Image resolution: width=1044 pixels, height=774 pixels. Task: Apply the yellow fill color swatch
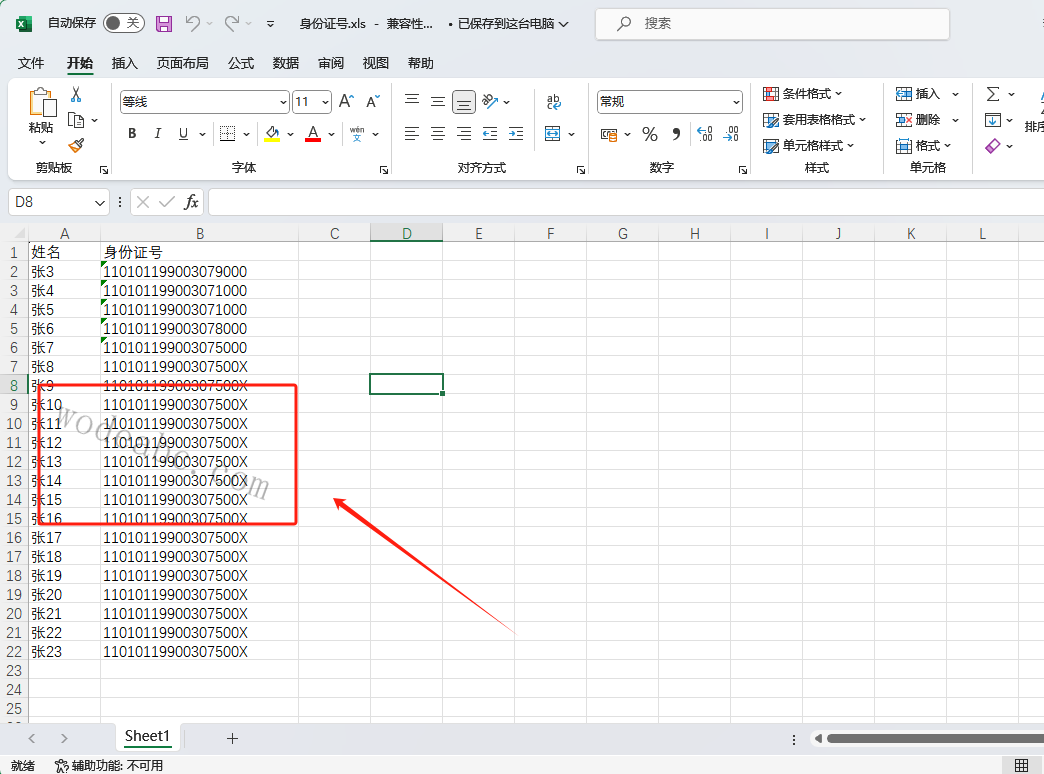click(x=272, y=134)
